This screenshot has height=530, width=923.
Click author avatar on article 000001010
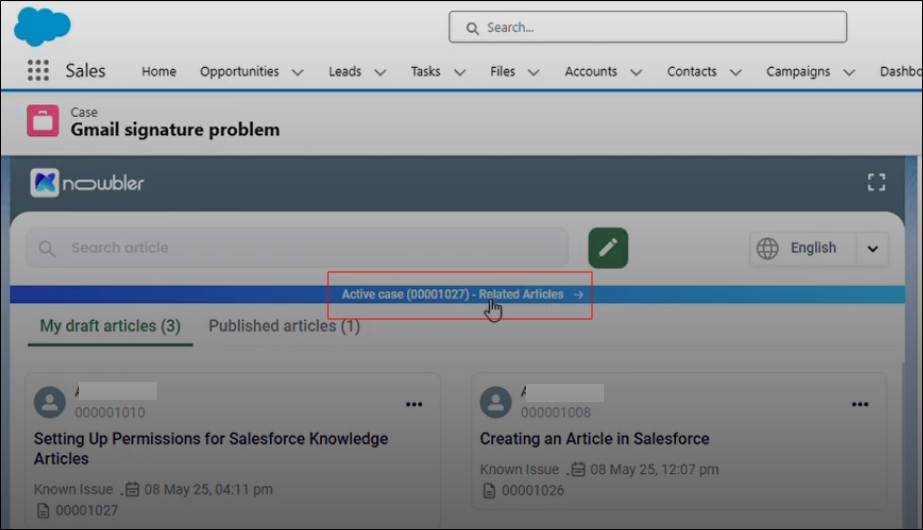[50, 402]
